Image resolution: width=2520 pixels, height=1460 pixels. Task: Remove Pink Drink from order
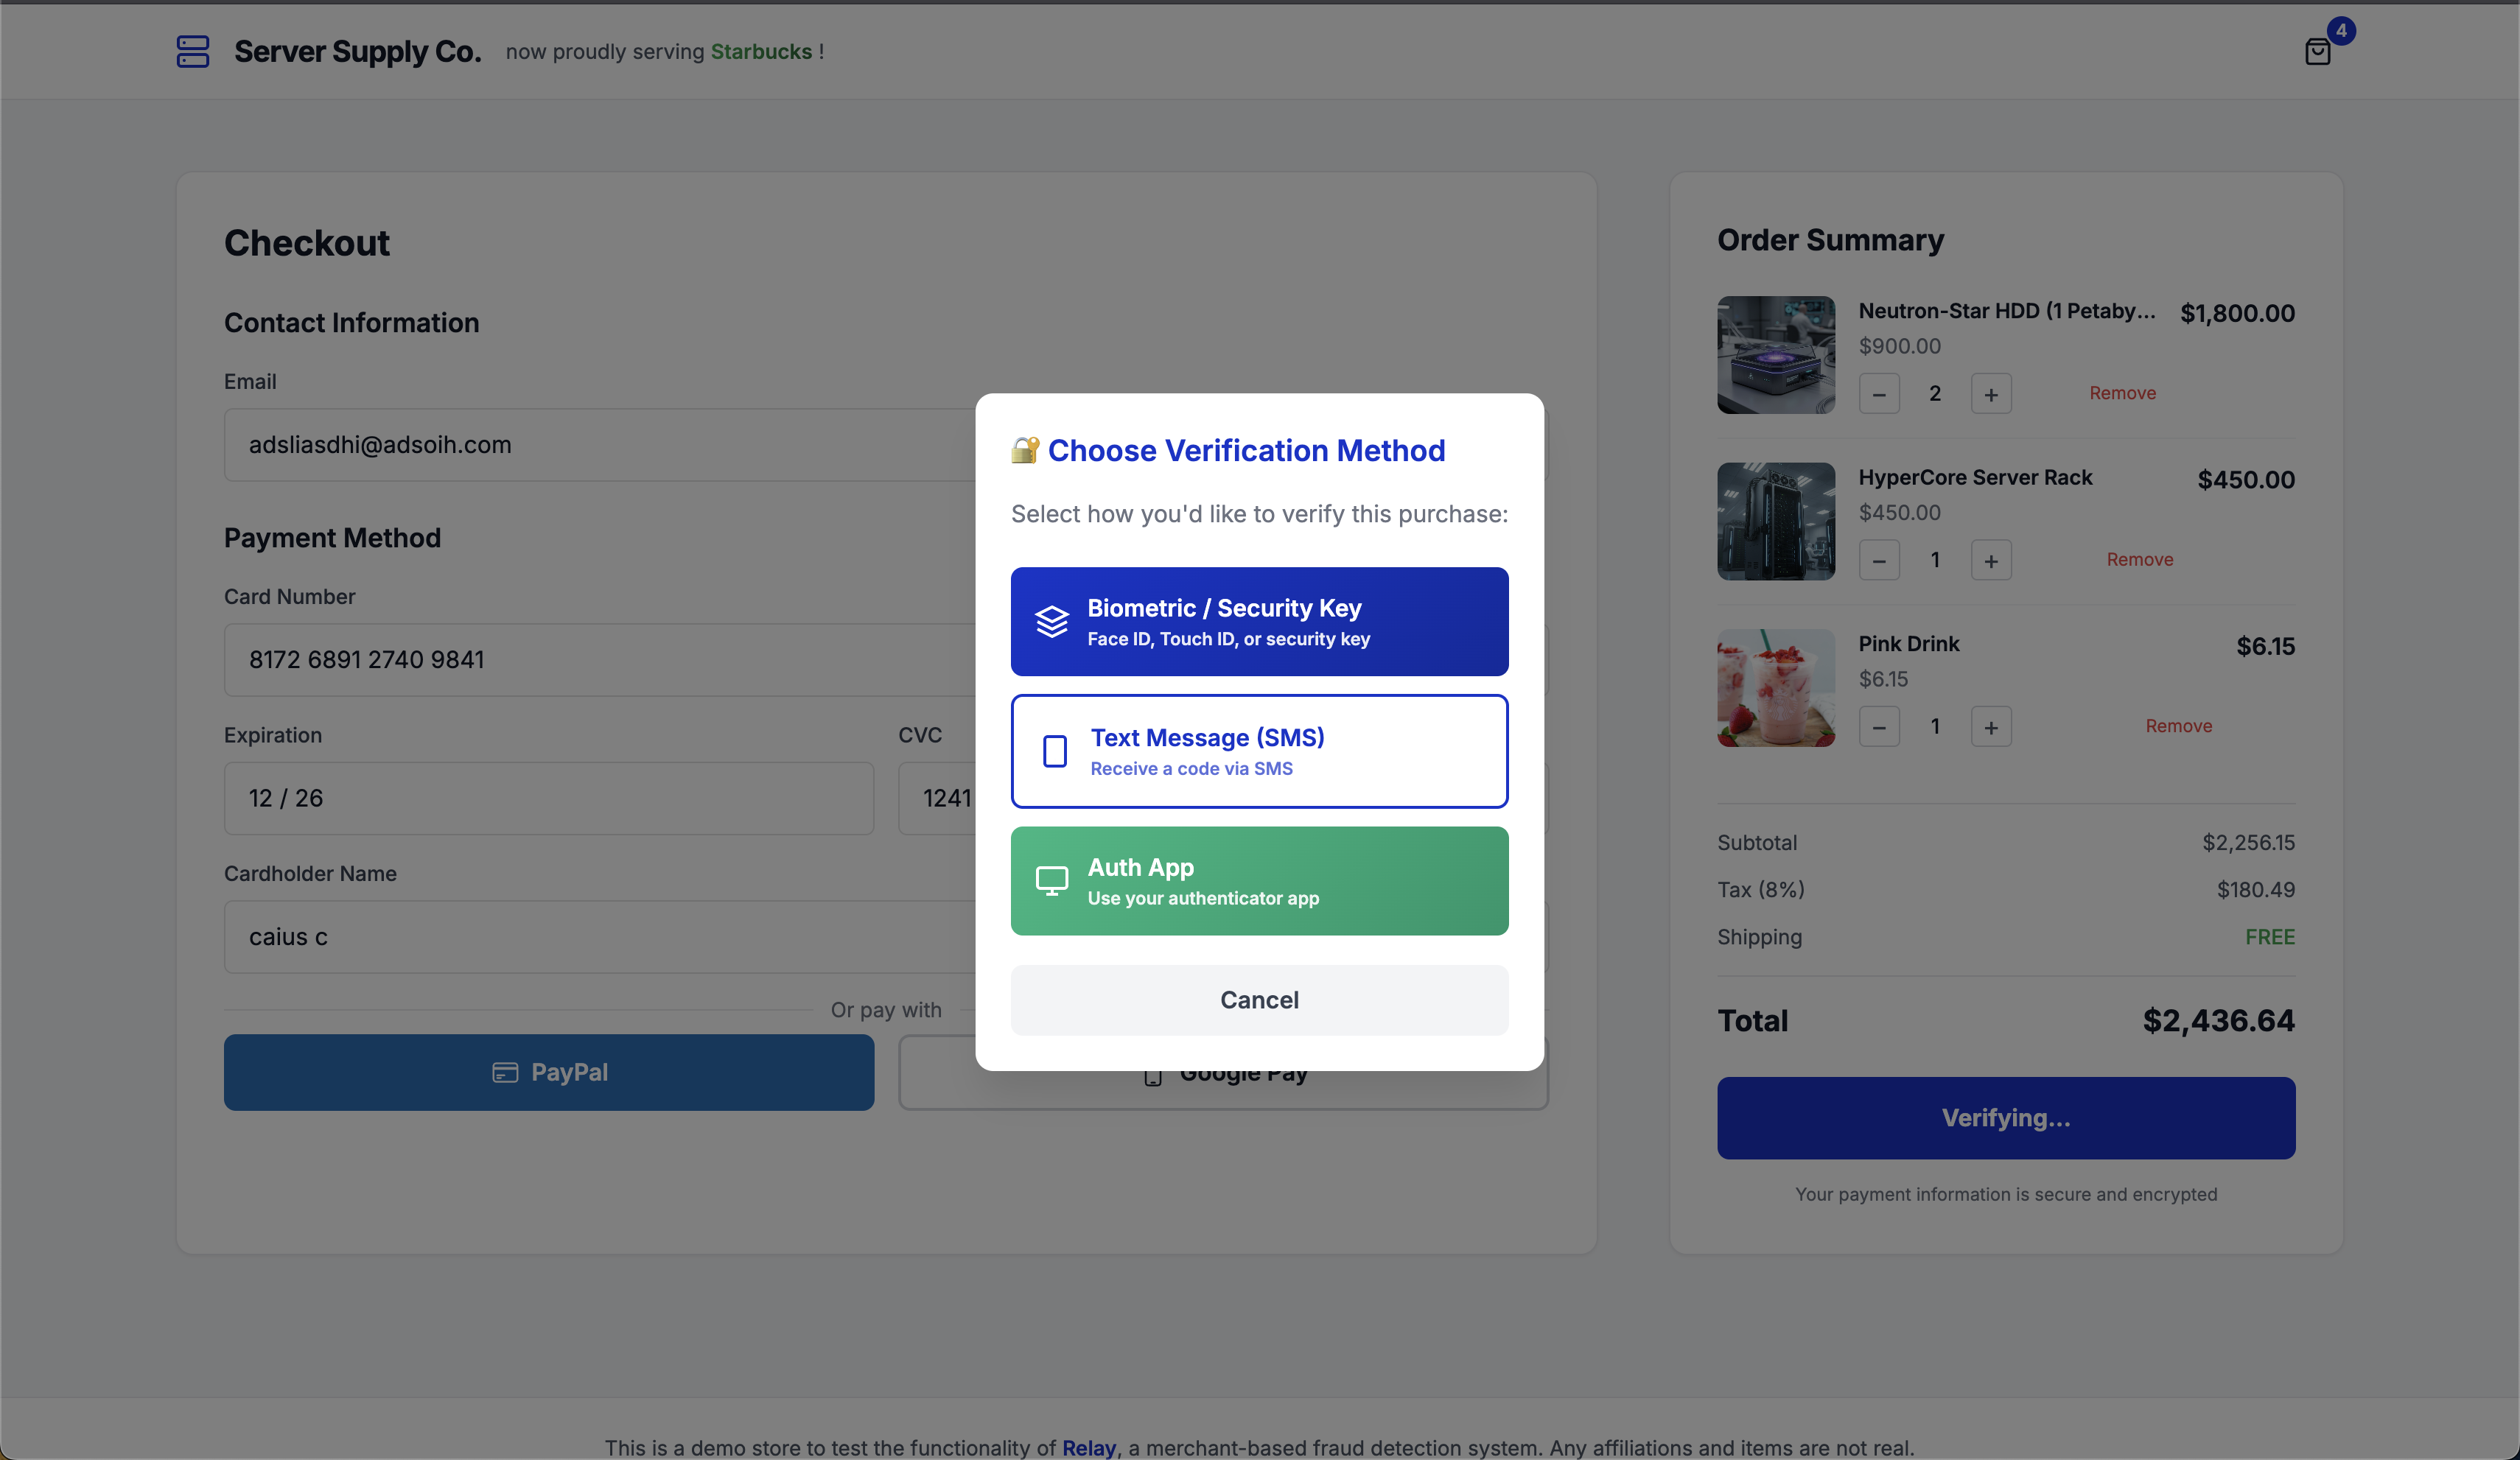pyautogui.click(x=2178, y=726)
